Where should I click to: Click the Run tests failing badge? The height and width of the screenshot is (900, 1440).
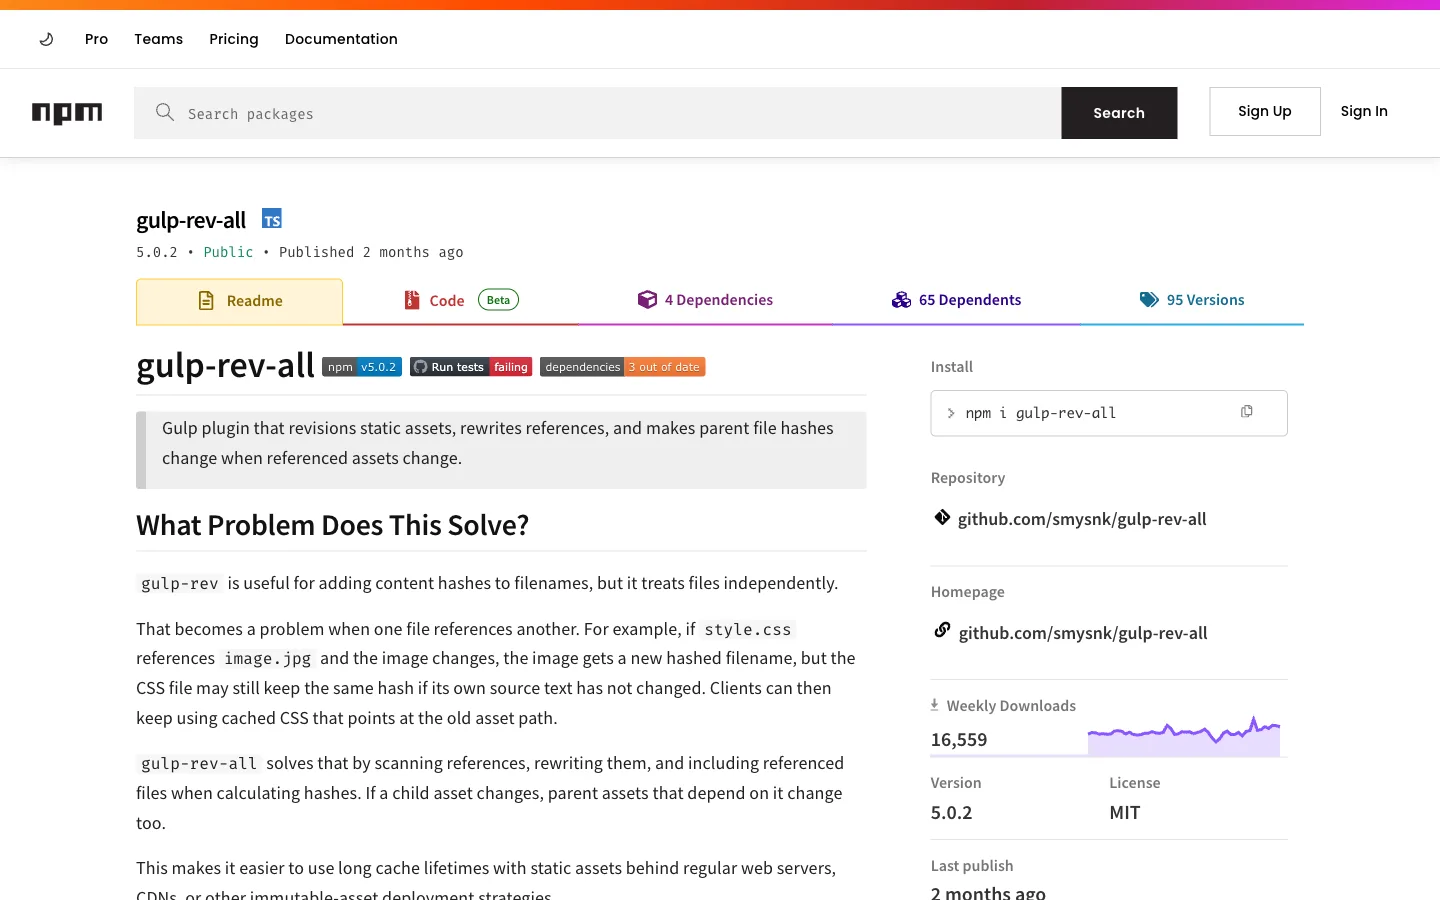(x=471, y=367)
